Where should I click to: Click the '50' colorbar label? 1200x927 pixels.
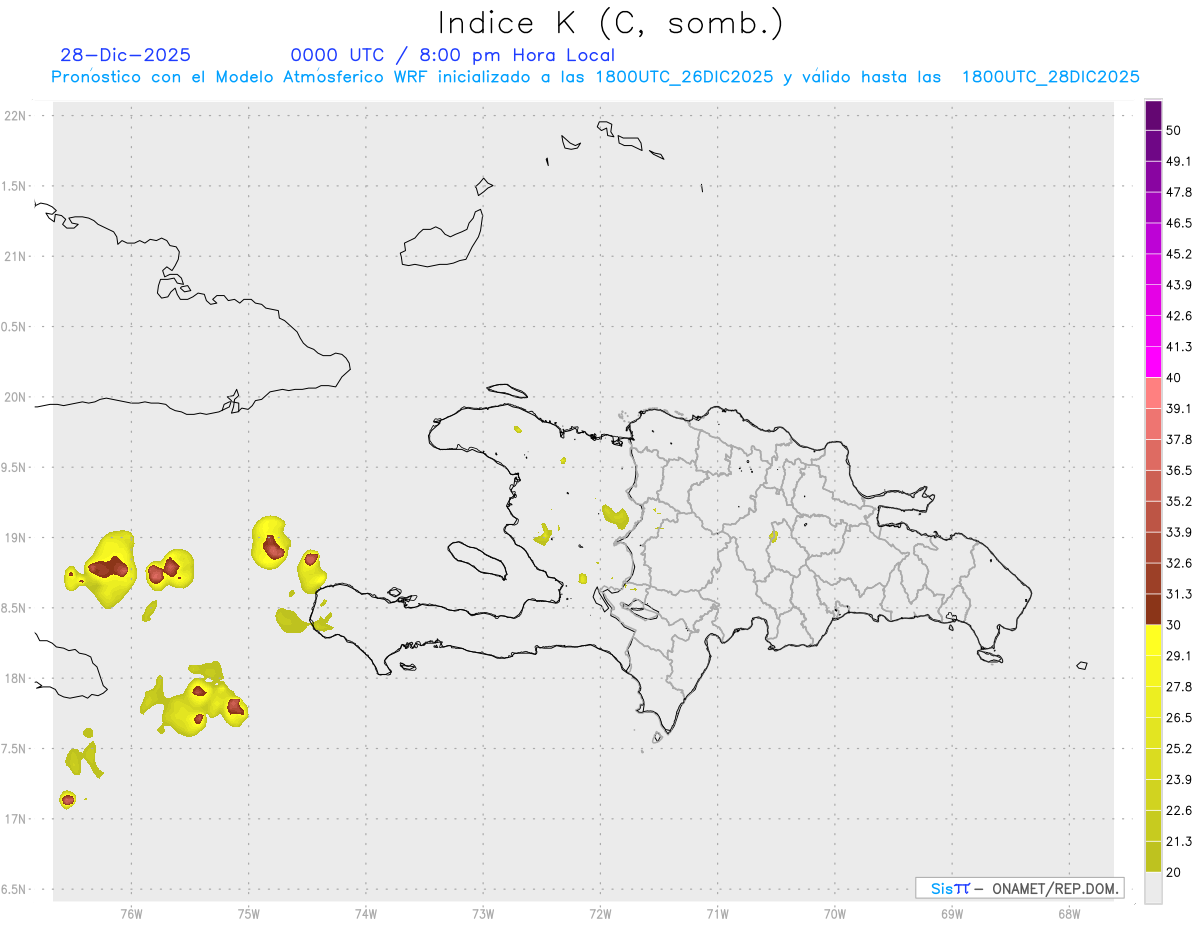click(1174, 130)
